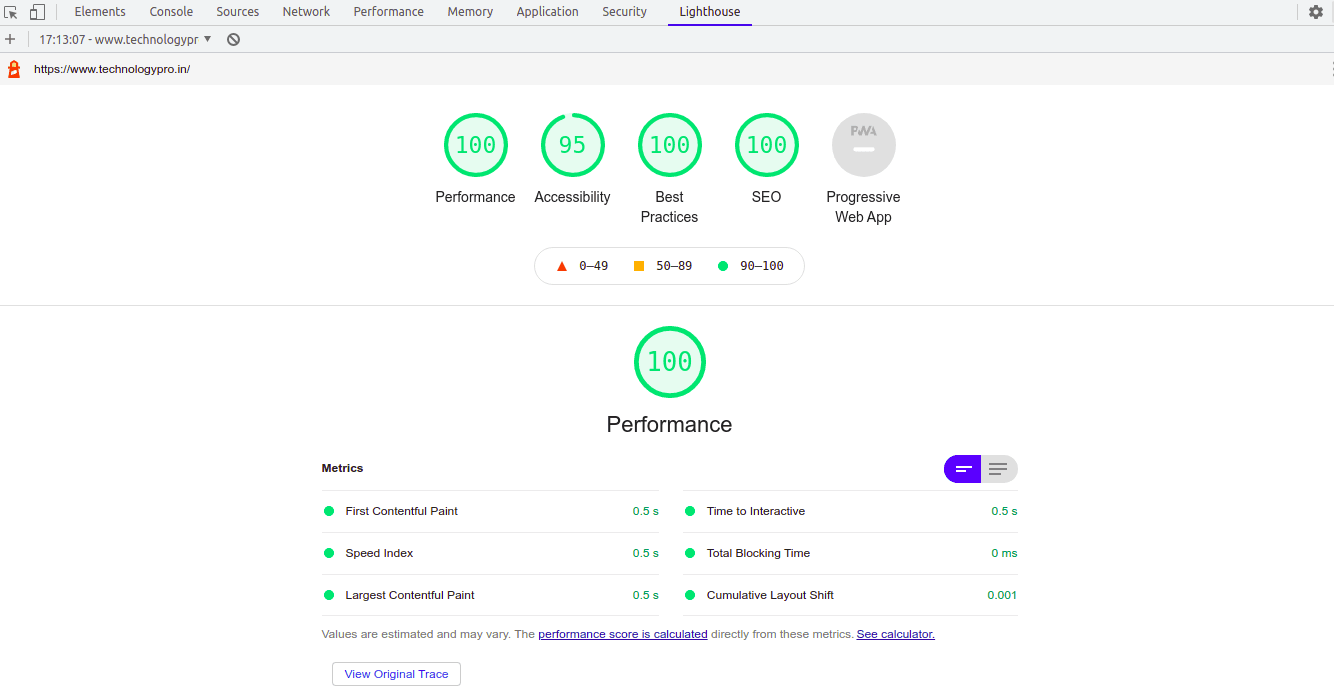Click the Time to Interactive metric
Image resolution: width=1334 pixels, height=696 pixels.
coord(851,511)
